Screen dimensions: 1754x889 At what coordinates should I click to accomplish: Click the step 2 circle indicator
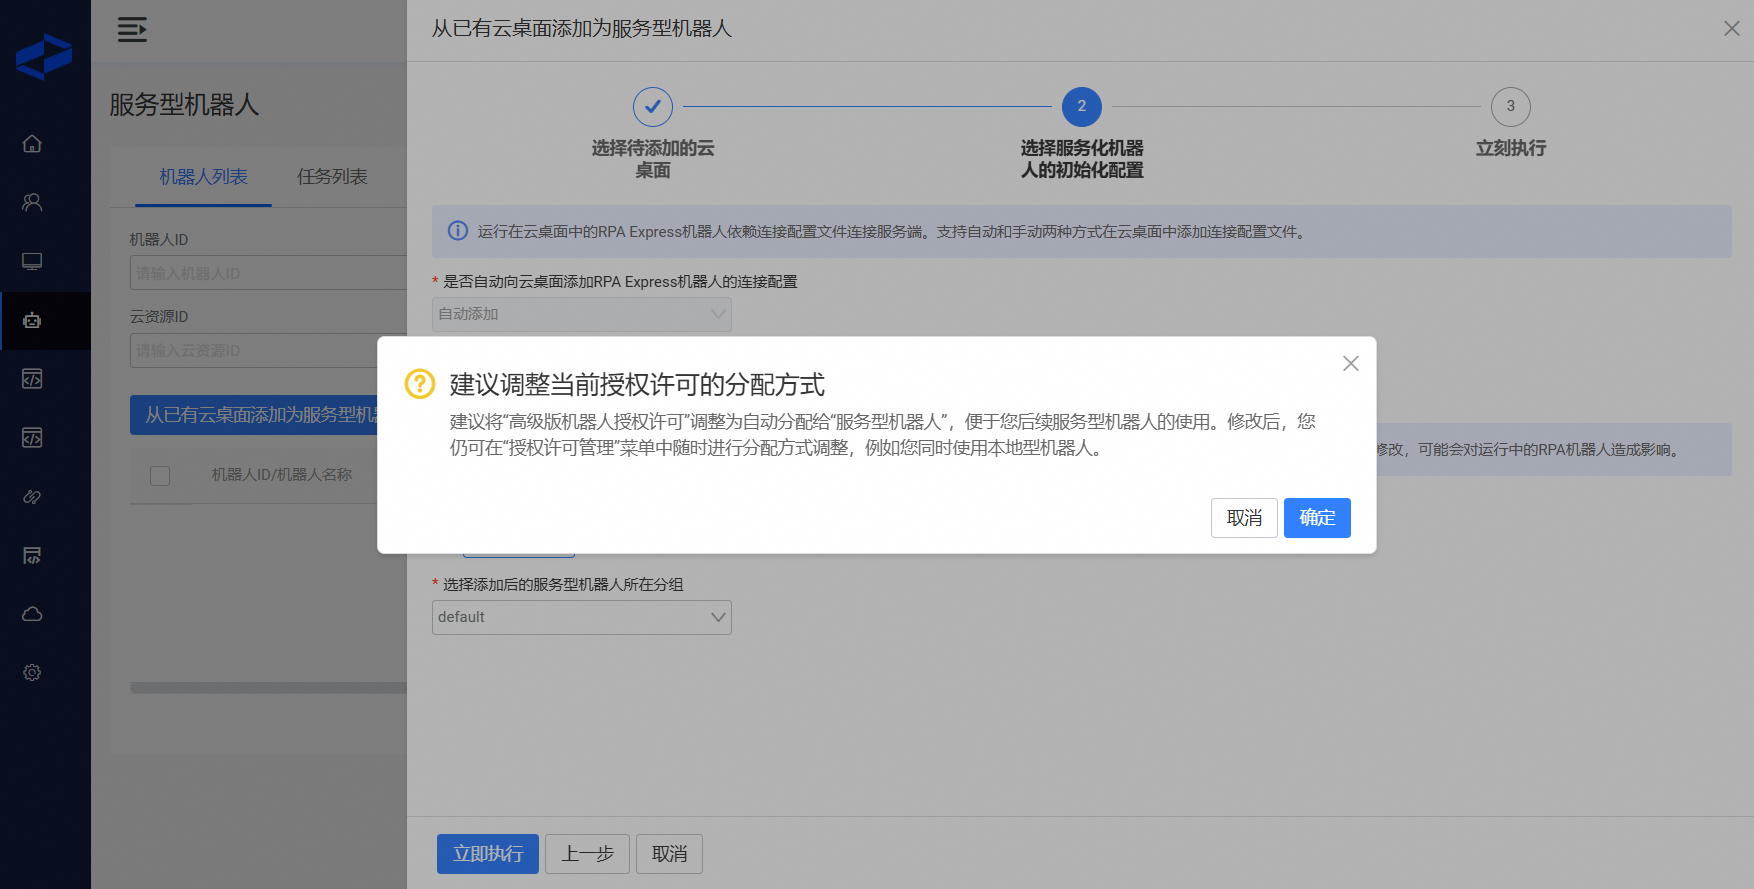(1082, 106)
